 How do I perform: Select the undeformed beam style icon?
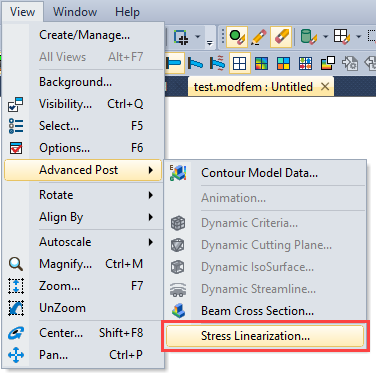tap(173, 63)
